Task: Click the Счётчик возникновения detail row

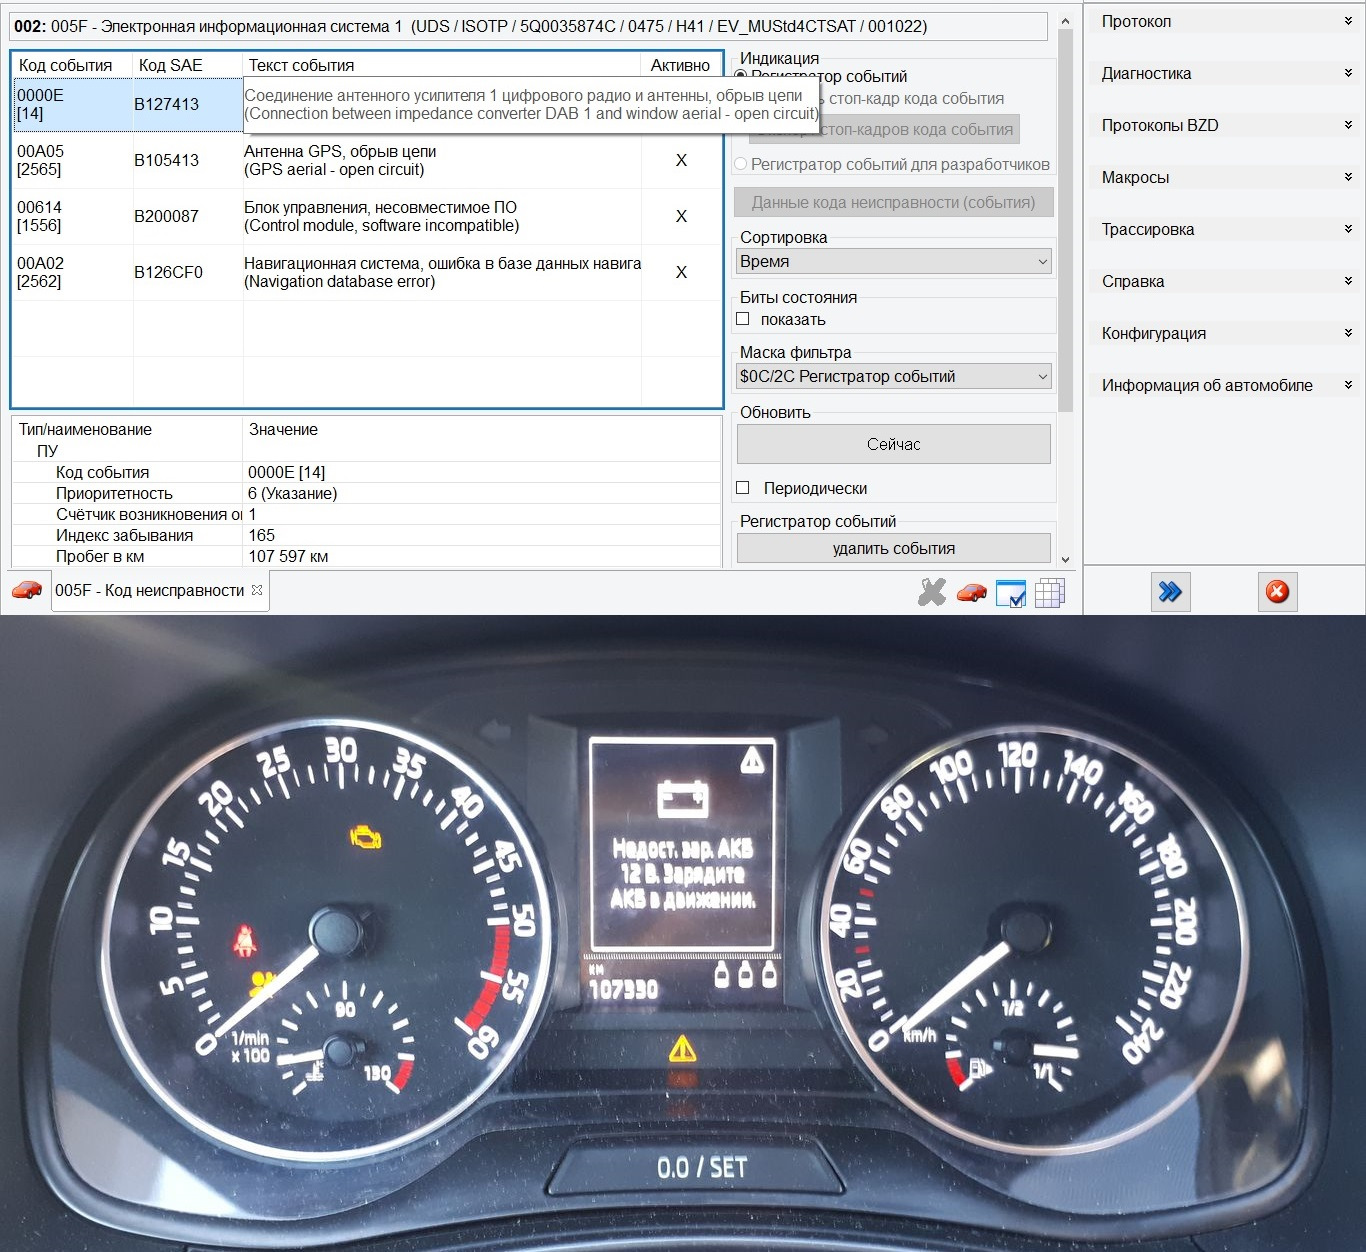Action: pos(367,514)
